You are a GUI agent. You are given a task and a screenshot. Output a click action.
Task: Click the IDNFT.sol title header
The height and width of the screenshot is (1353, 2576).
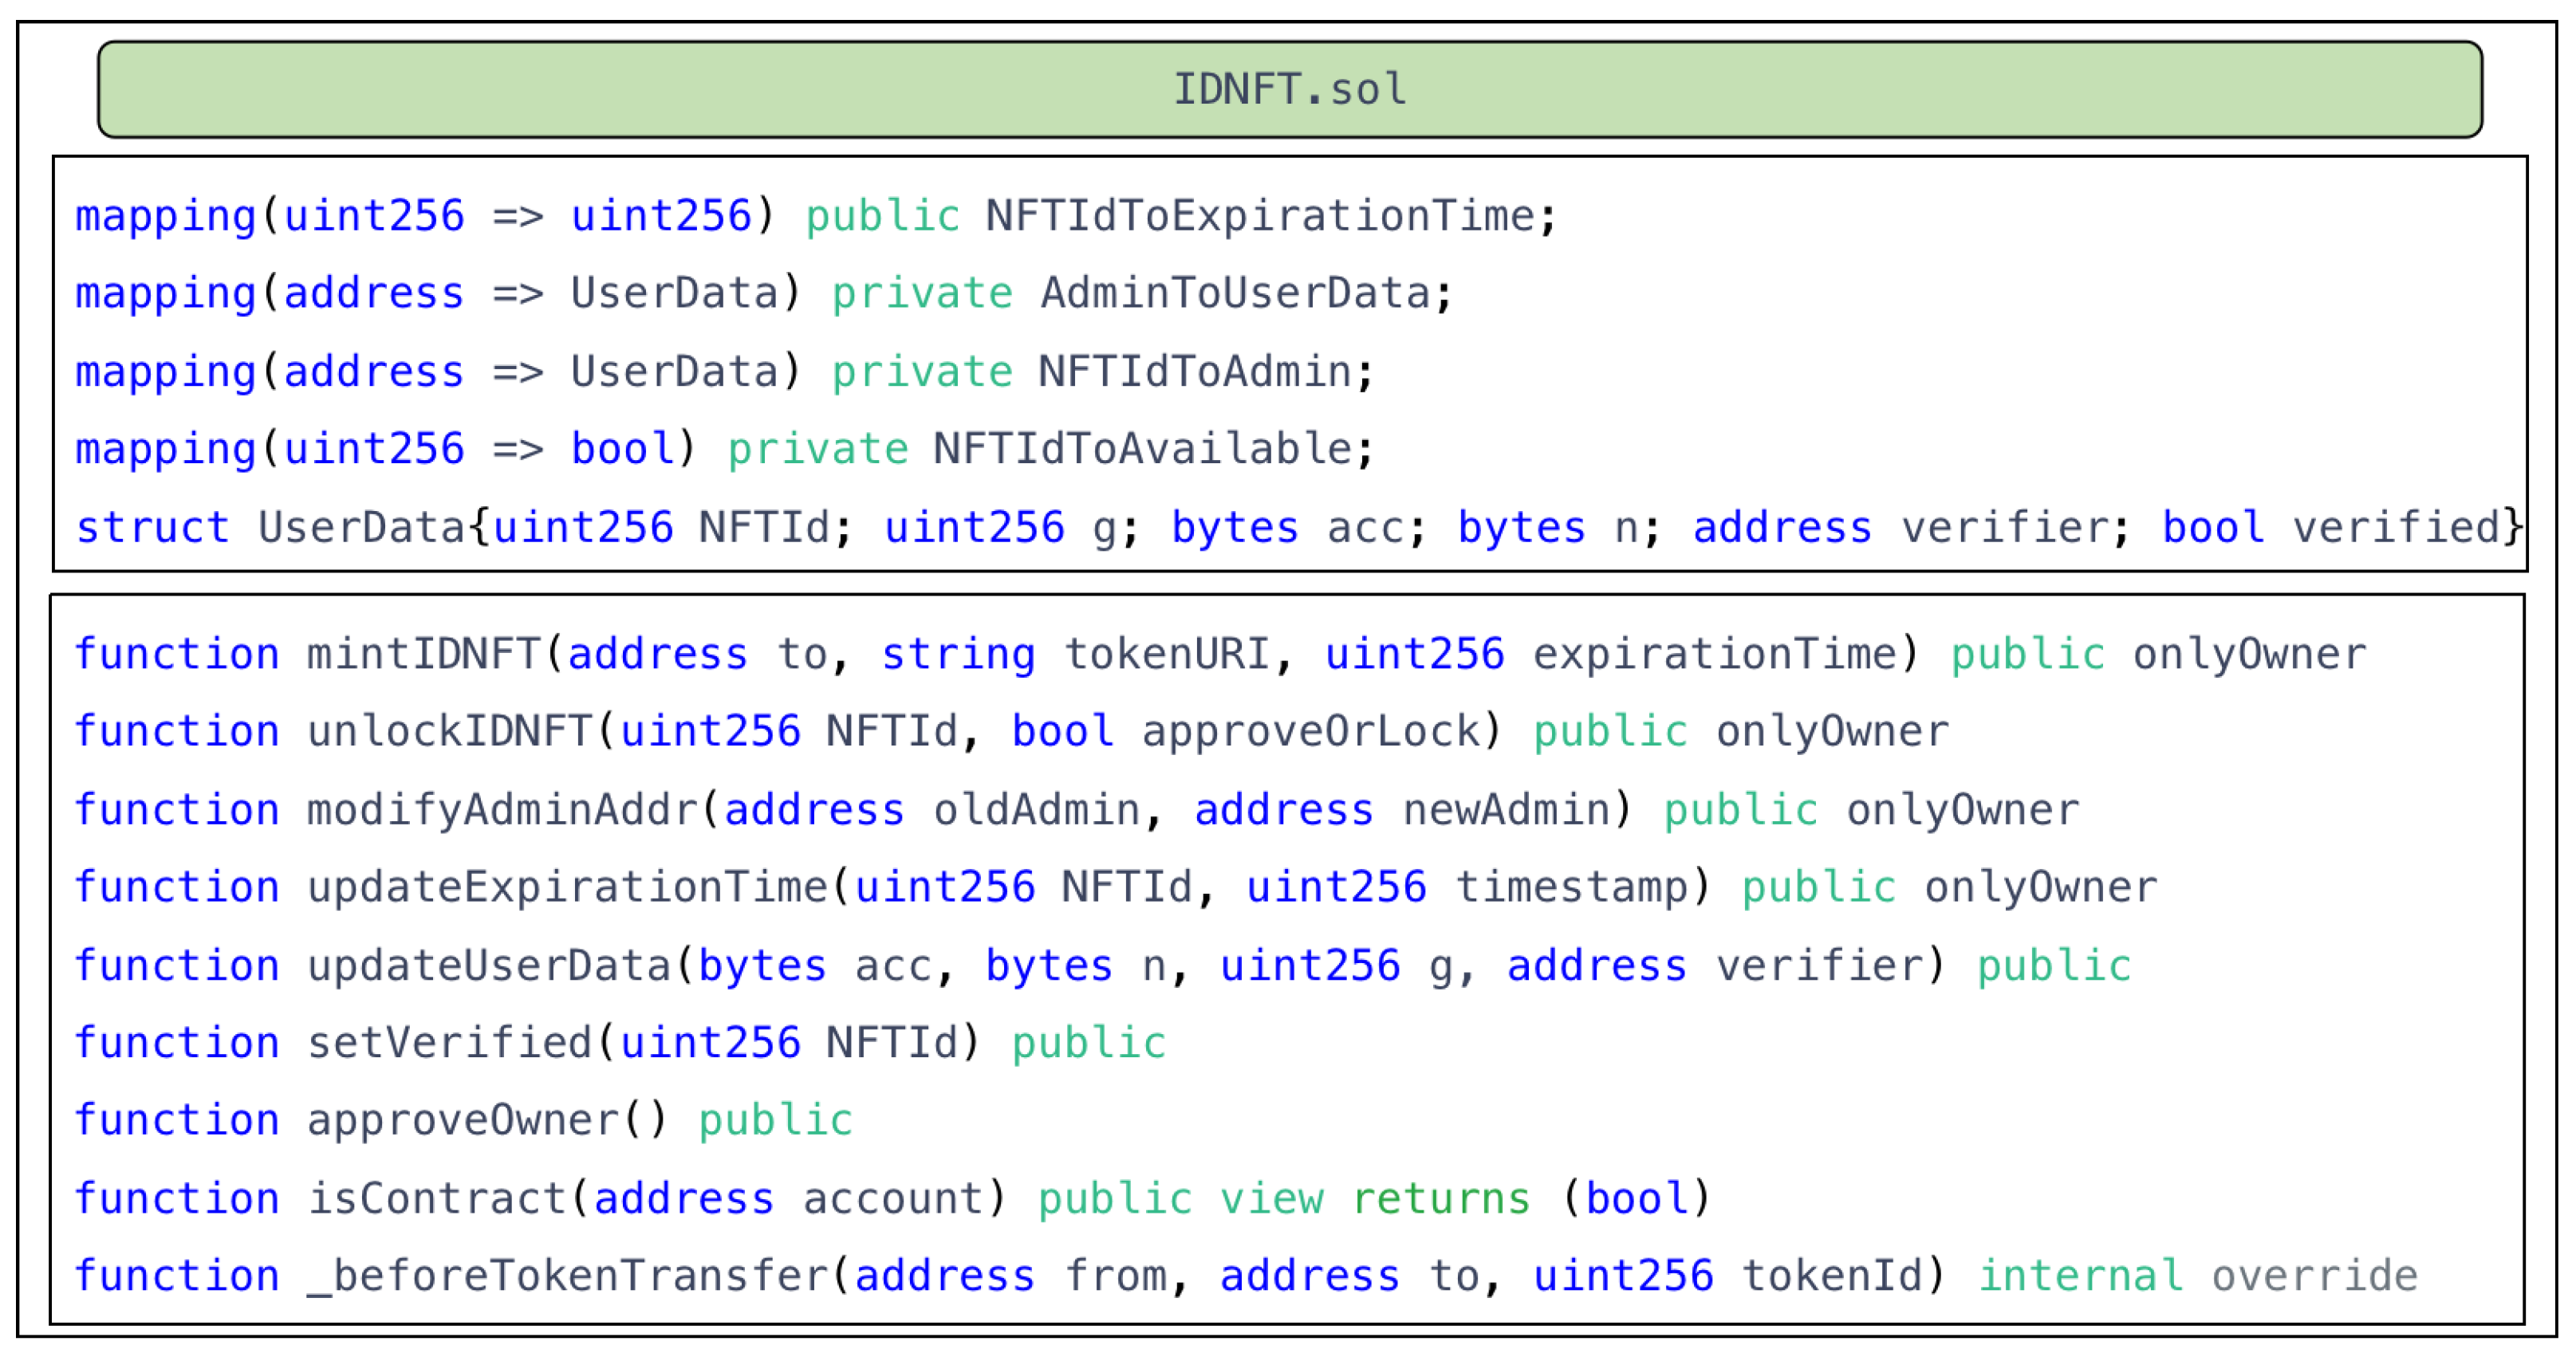tap(1289, 89)
